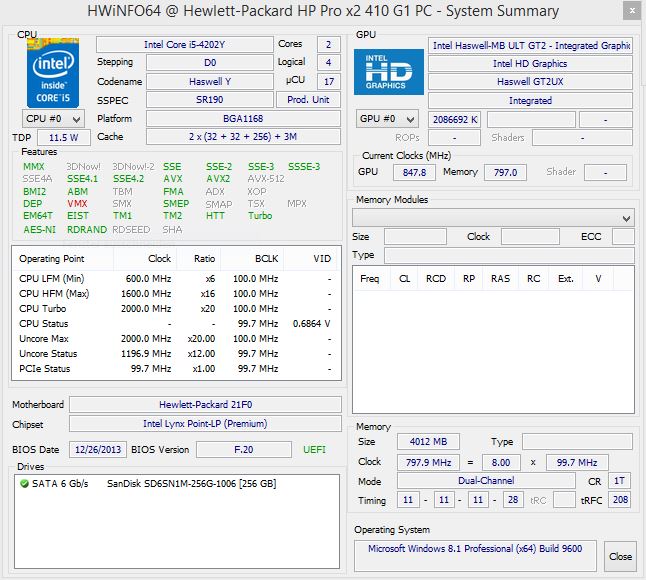Viewport: 646px width, 580px height.
Task: Click the TDP 11.5 W field
Action: click(x=64, y=138)
